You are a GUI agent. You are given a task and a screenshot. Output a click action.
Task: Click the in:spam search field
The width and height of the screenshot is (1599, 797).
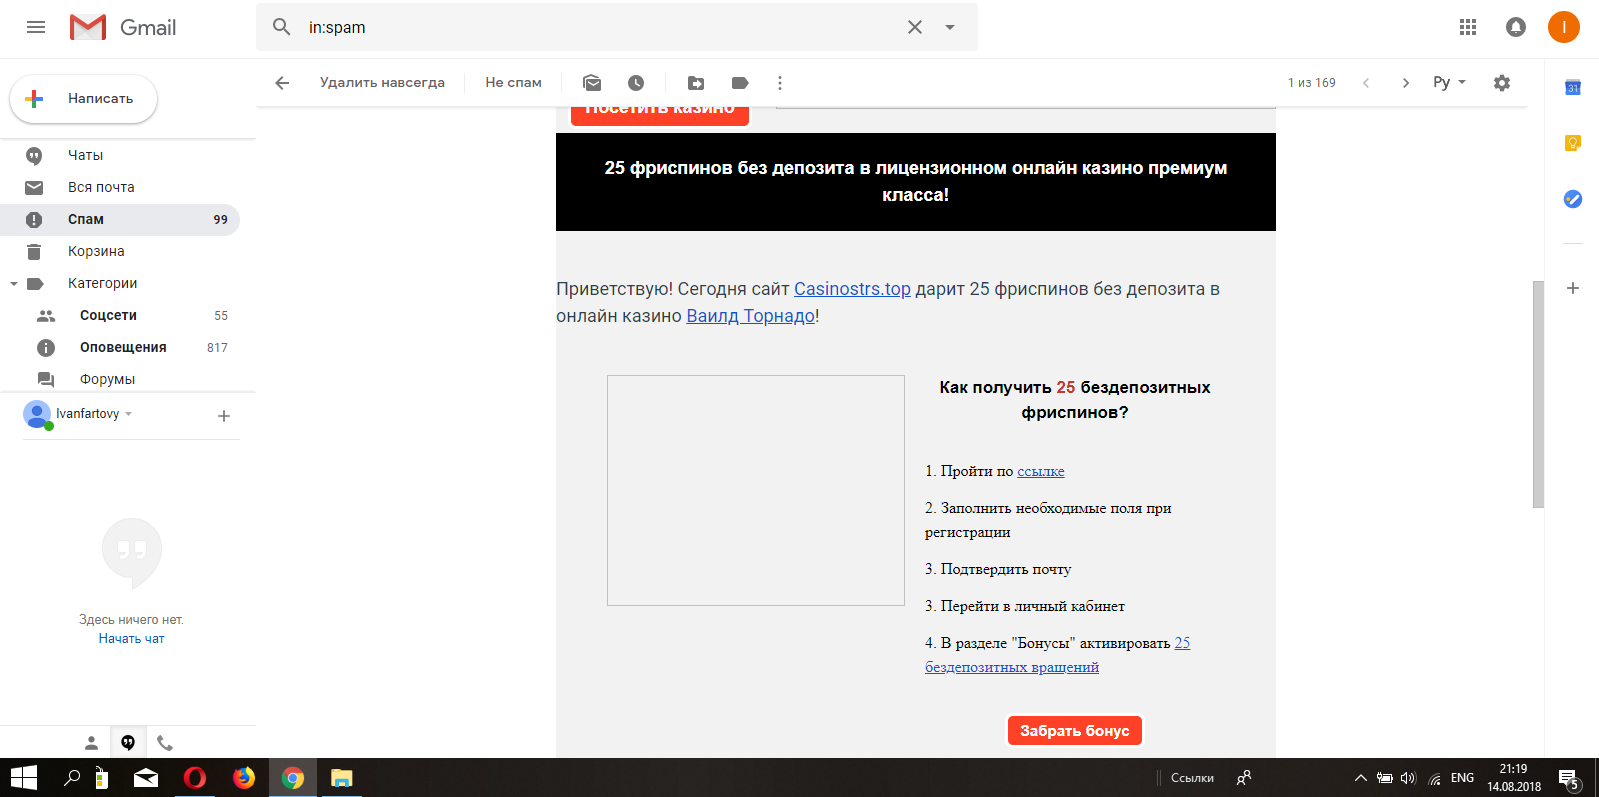pos(600,27)
